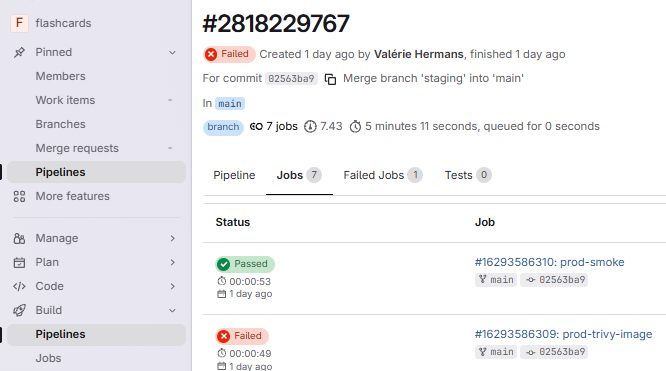Image resolution: width=666 pixels, height=371 pixels.
Task: Switch to the Failed Jobs tab
Action: [x=383, y=175]
